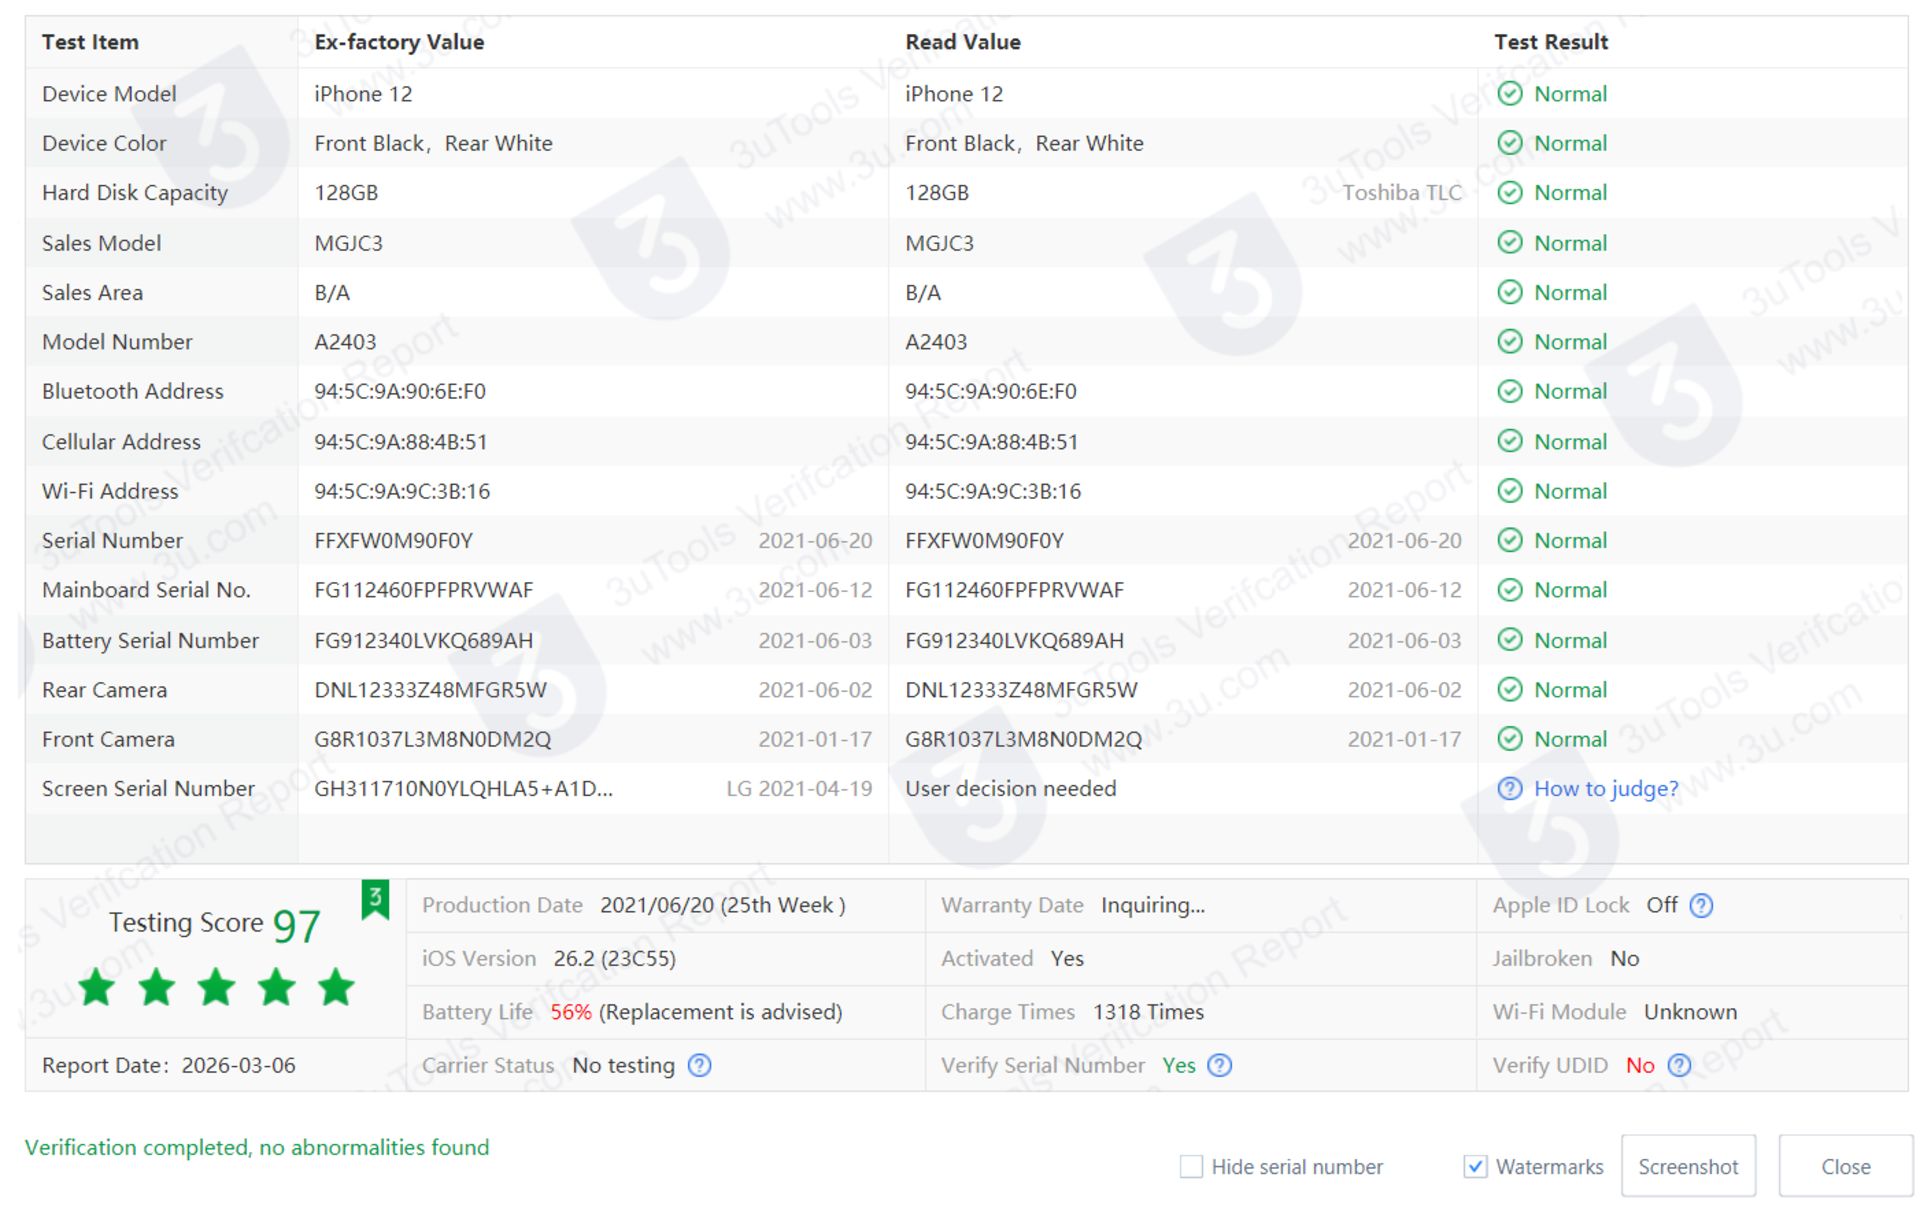The image size is (1920, 1207).
Task: Click the check icon in Rear Camera row
Action: click(1509, 689)
